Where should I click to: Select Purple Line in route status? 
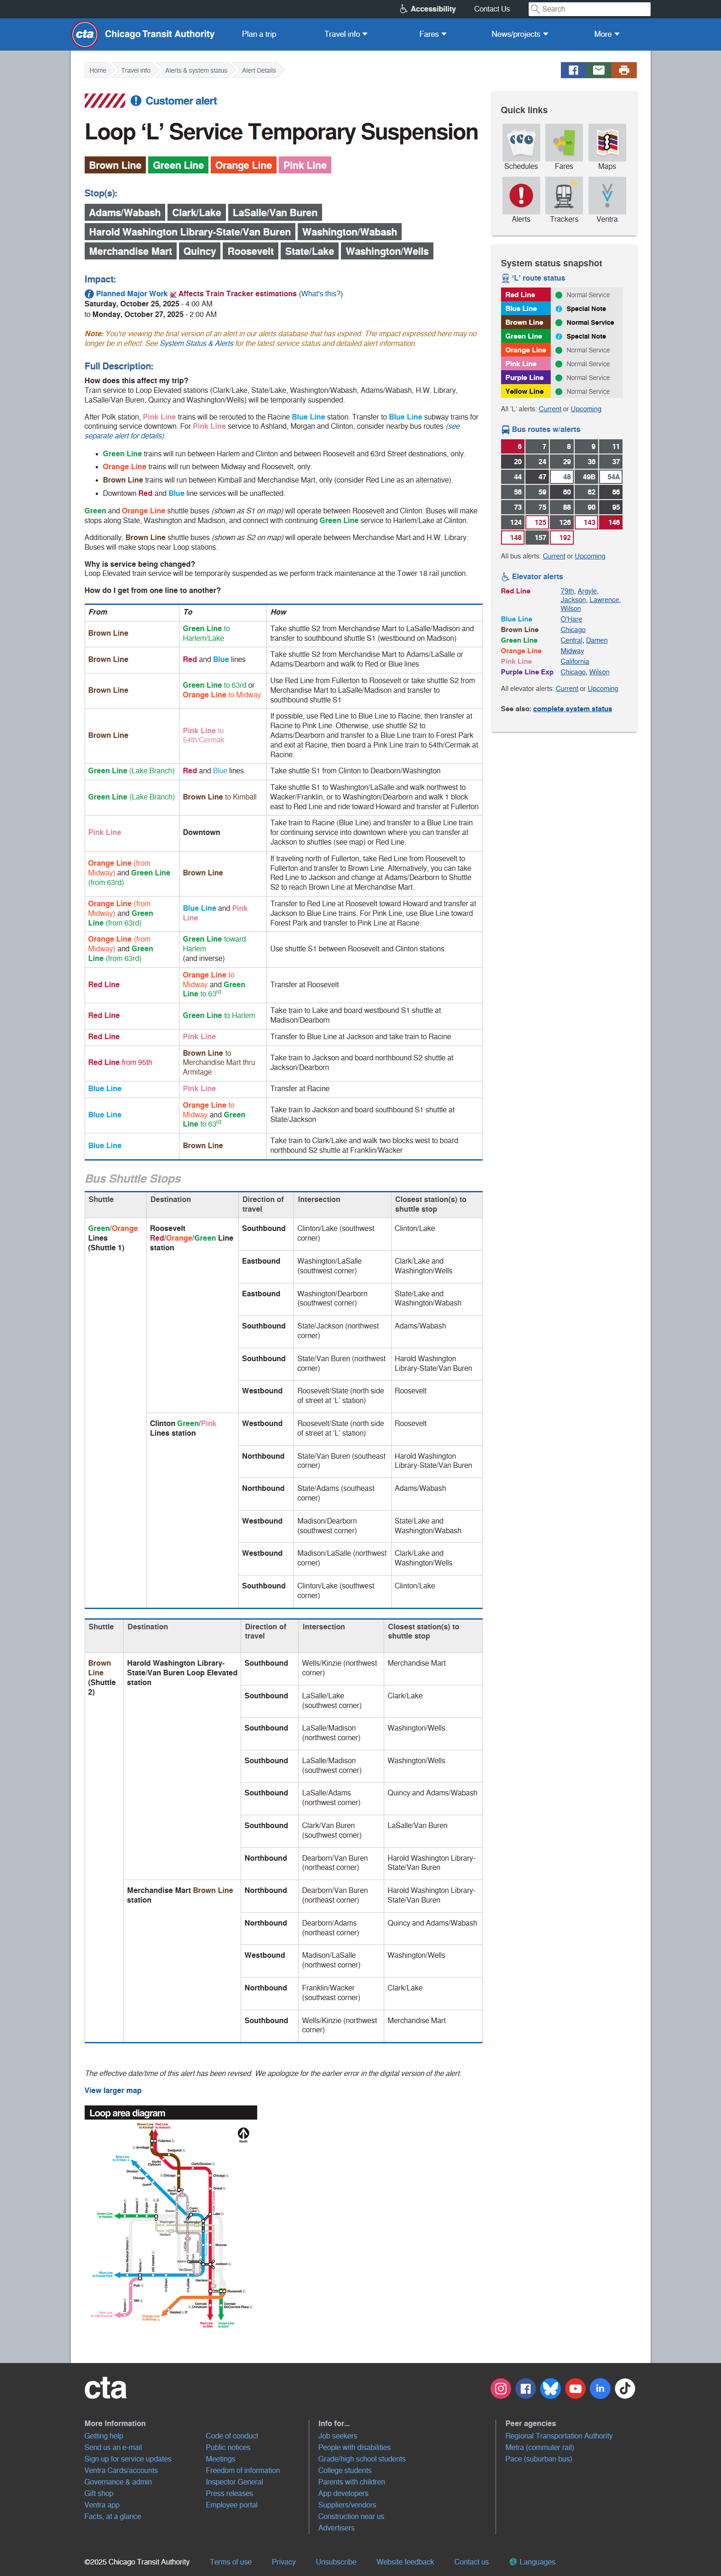pos(525,378)
